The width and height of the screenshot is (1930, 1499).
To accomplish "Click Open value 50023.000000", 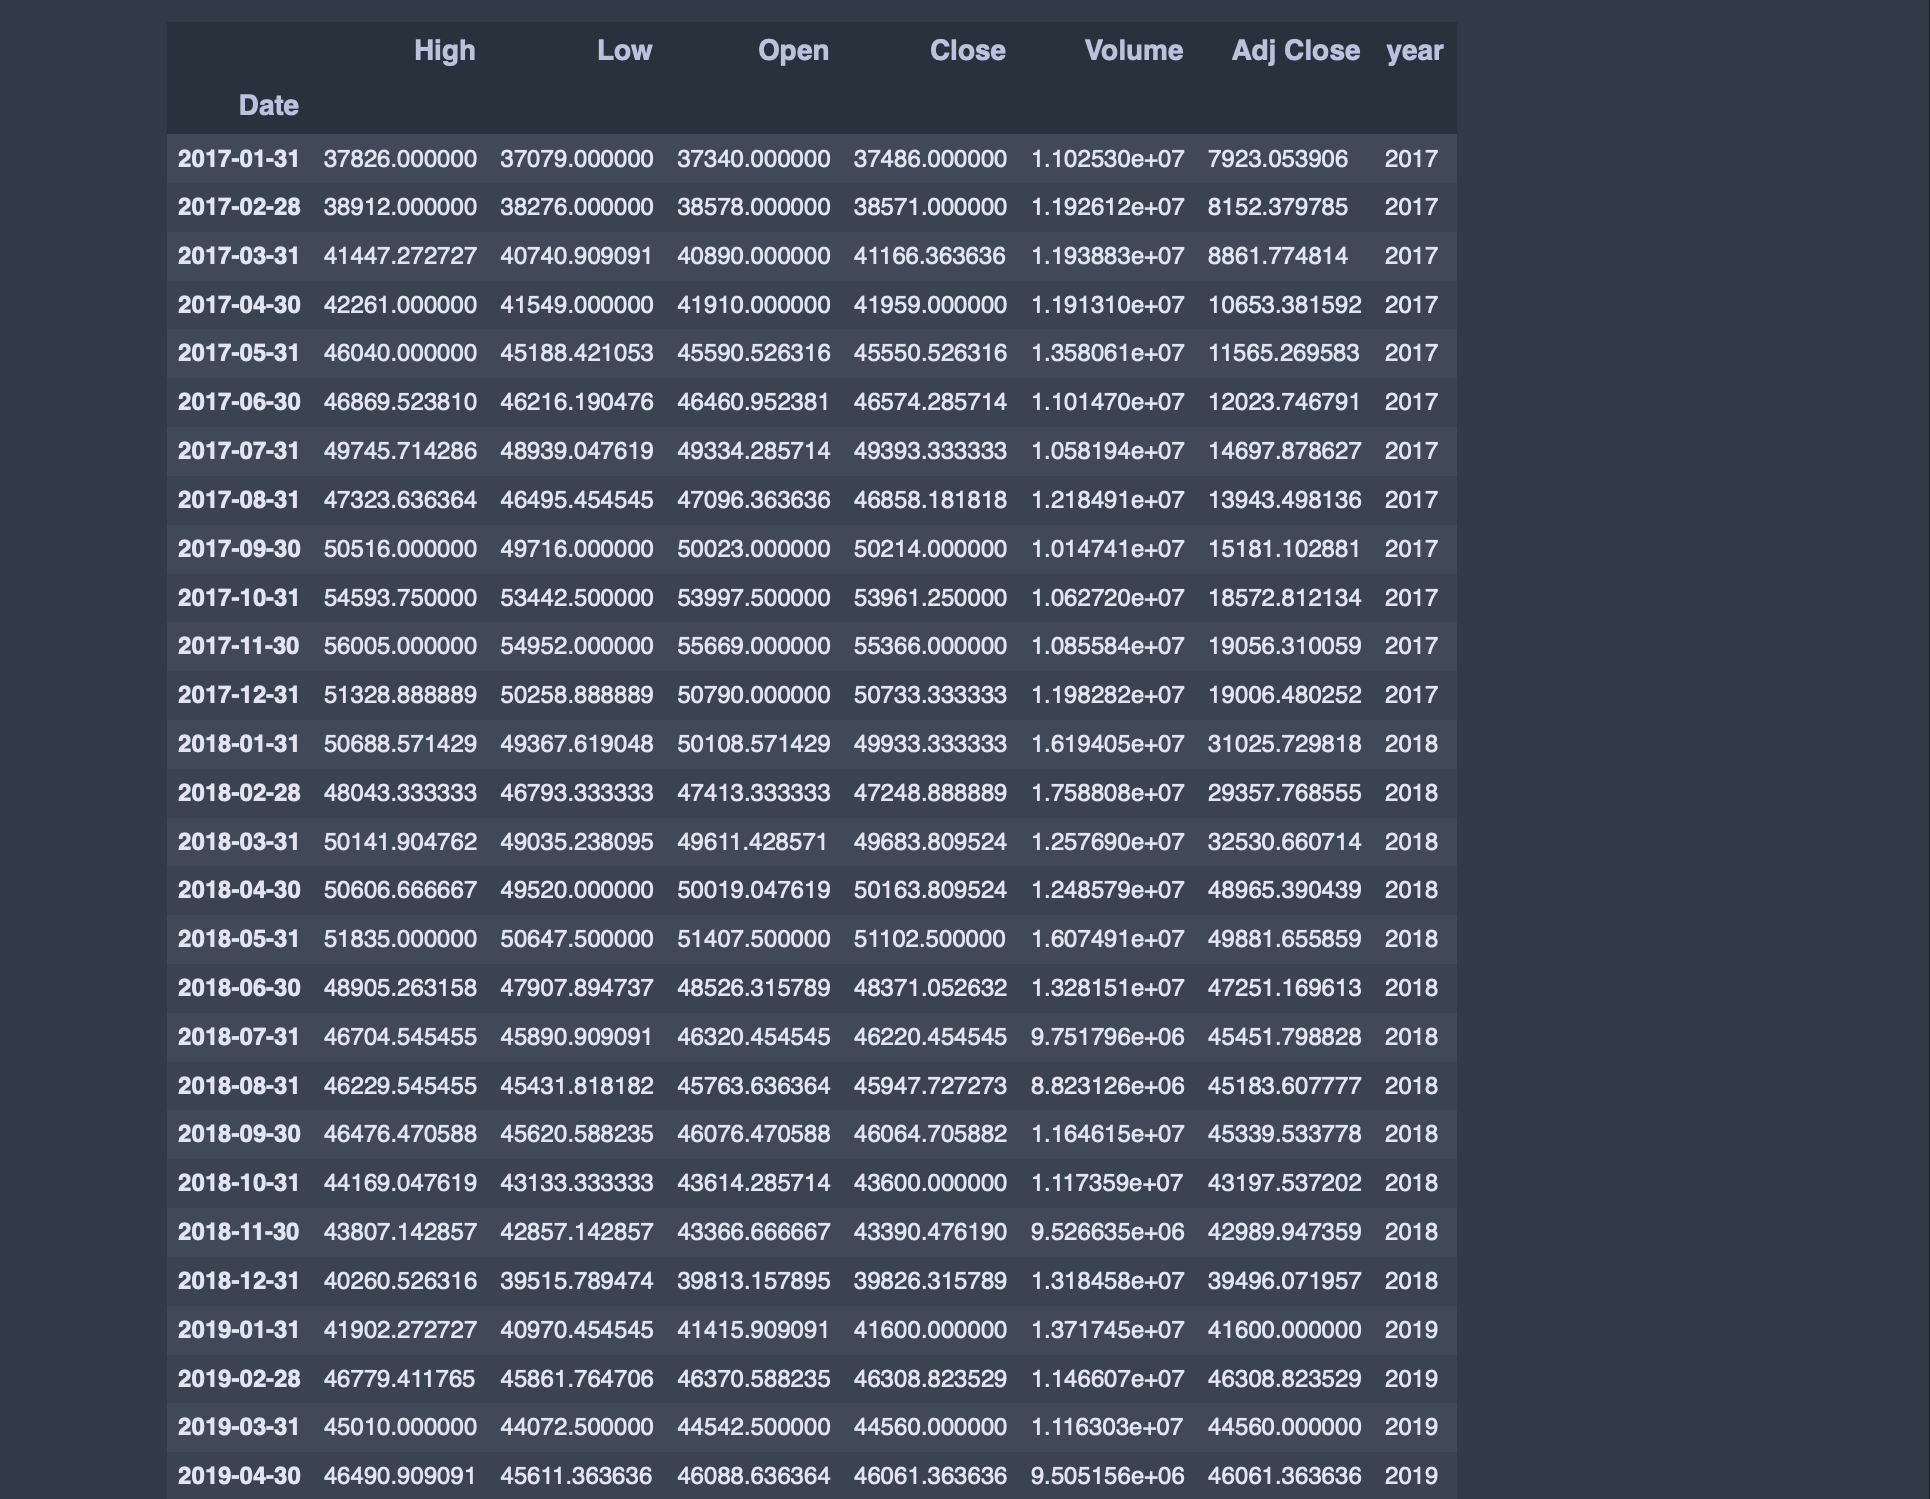I will 753,549.
